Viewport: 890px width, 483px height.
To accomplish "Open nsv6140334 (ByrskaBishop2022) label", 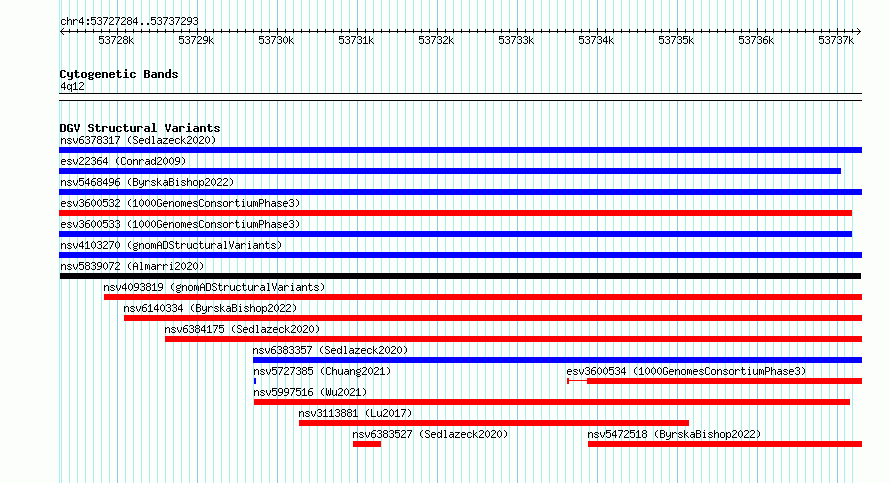I will tap(210, 308).
